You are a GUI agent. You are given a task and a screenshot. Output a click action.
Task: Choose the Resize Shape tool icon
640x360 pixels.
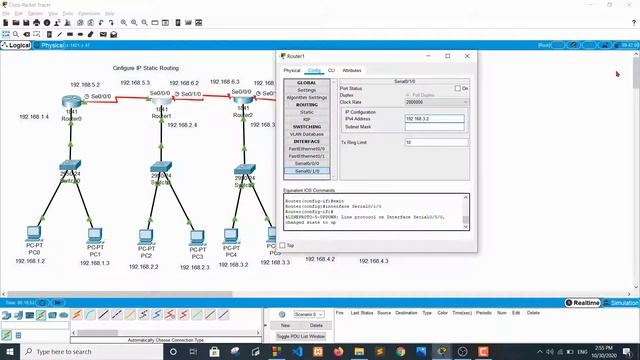[x=37, y=34]
